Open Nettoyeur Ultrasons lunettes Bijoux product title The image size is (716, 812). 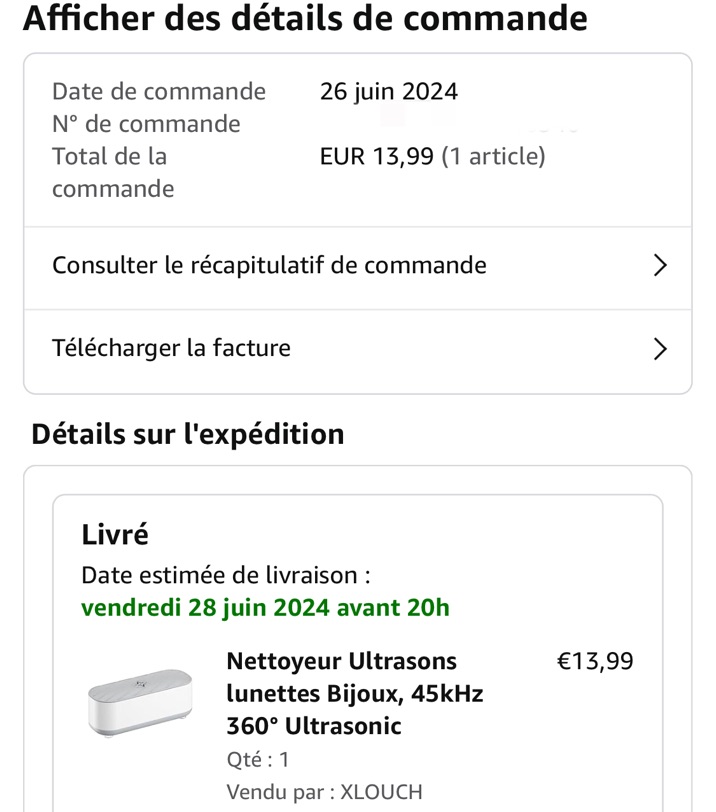coord(355,693)
